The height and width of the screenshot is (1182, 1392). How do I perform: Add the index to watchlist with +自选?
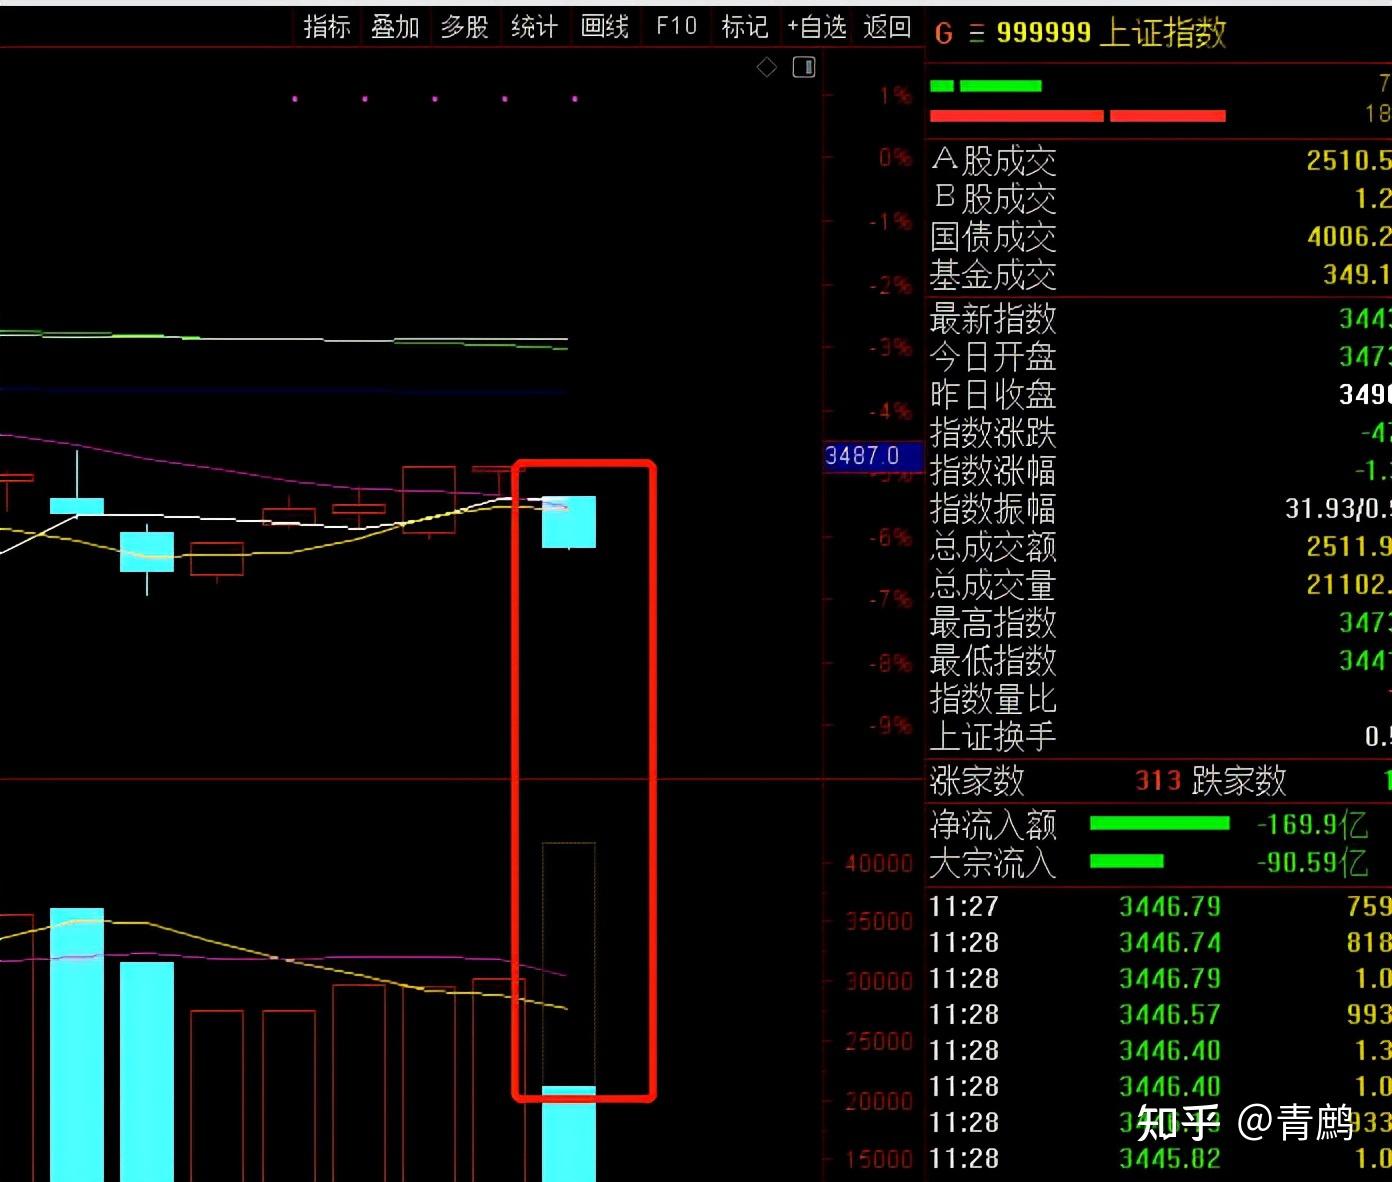pos(817,26)
